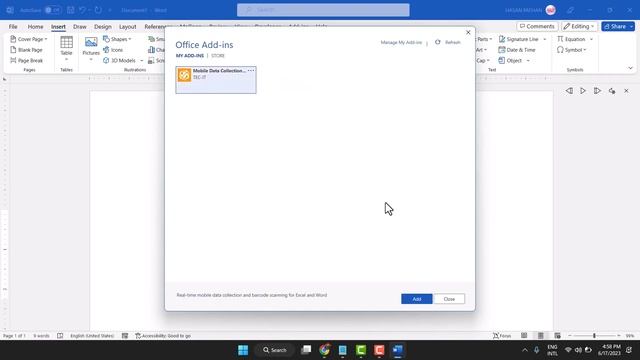Open the Home ribbon tab
Viewport: 640px width, 360px height.
36,27
